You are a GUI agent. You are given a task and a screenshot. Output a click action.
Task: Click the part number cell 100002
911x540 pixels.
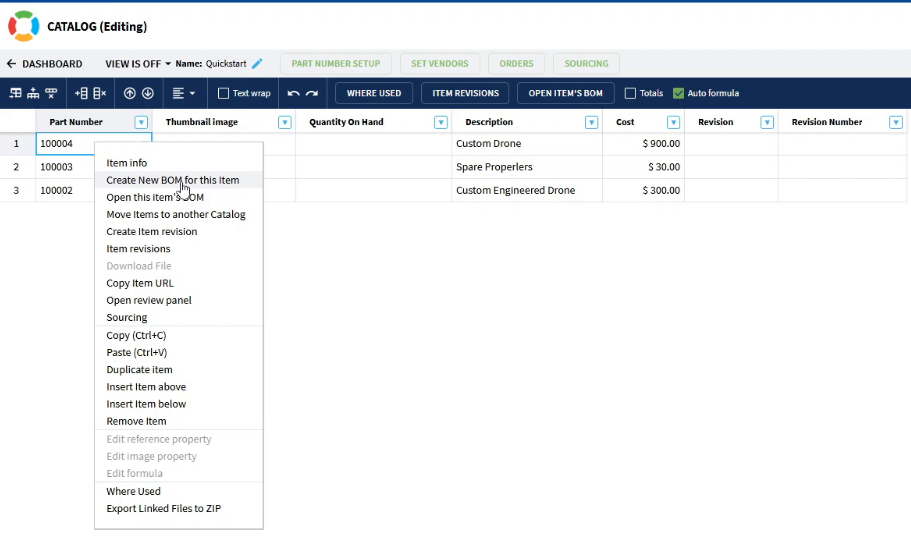(64, 190)
